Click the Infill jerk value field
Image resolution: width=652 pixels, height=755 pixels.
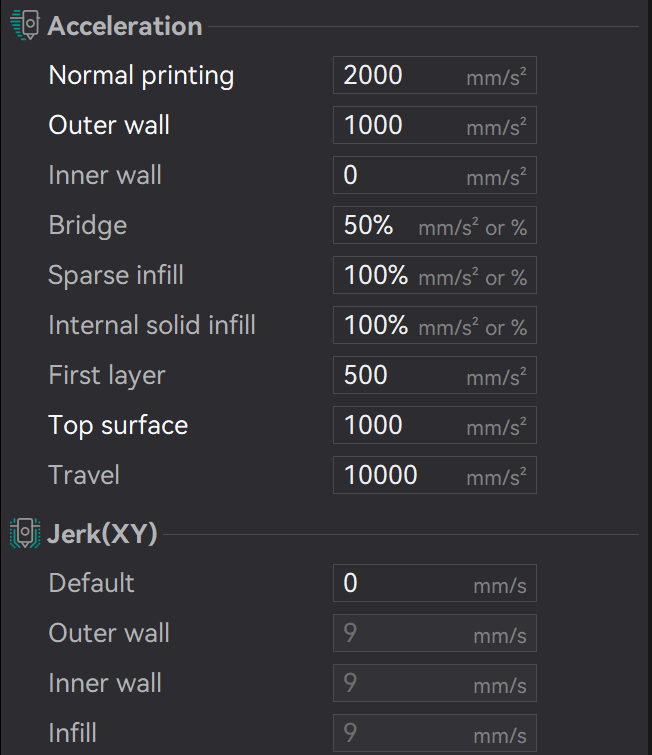(x=400, y=733)
